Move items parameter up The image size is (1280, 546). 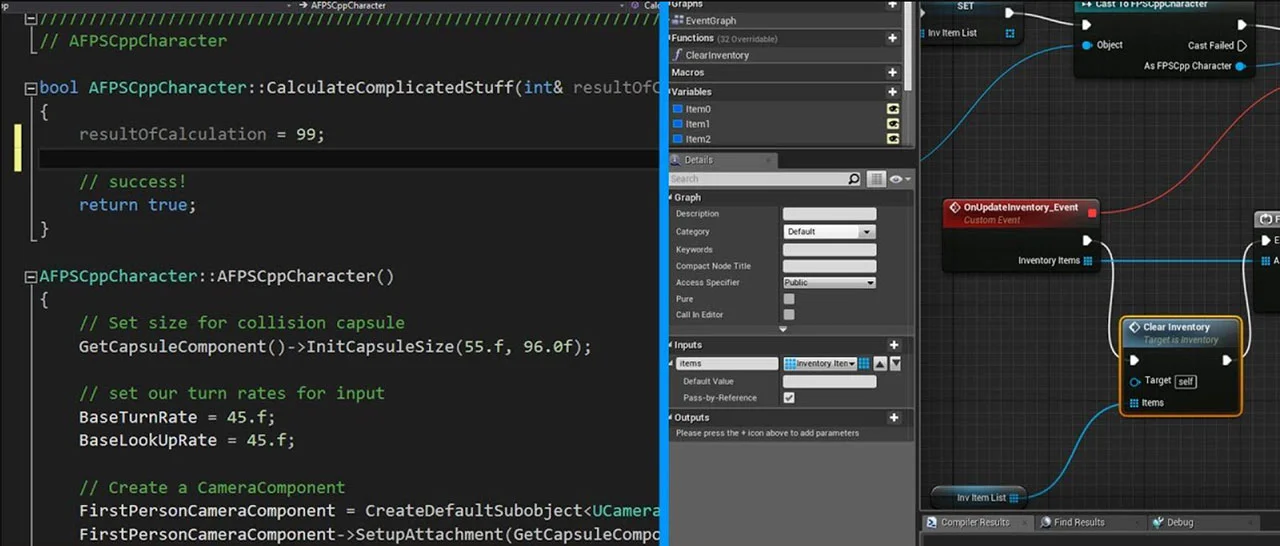pos(880,364)
